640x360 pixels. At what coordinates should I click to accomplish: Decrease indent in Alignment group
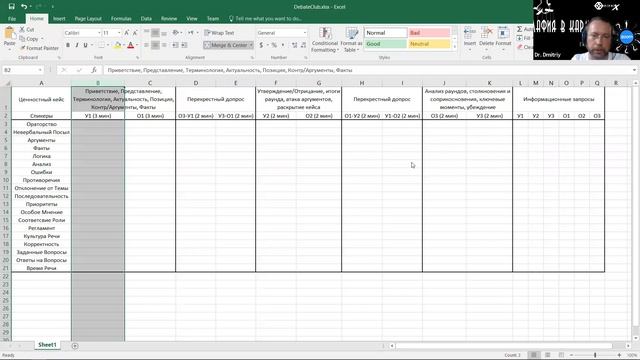point(176,45)
